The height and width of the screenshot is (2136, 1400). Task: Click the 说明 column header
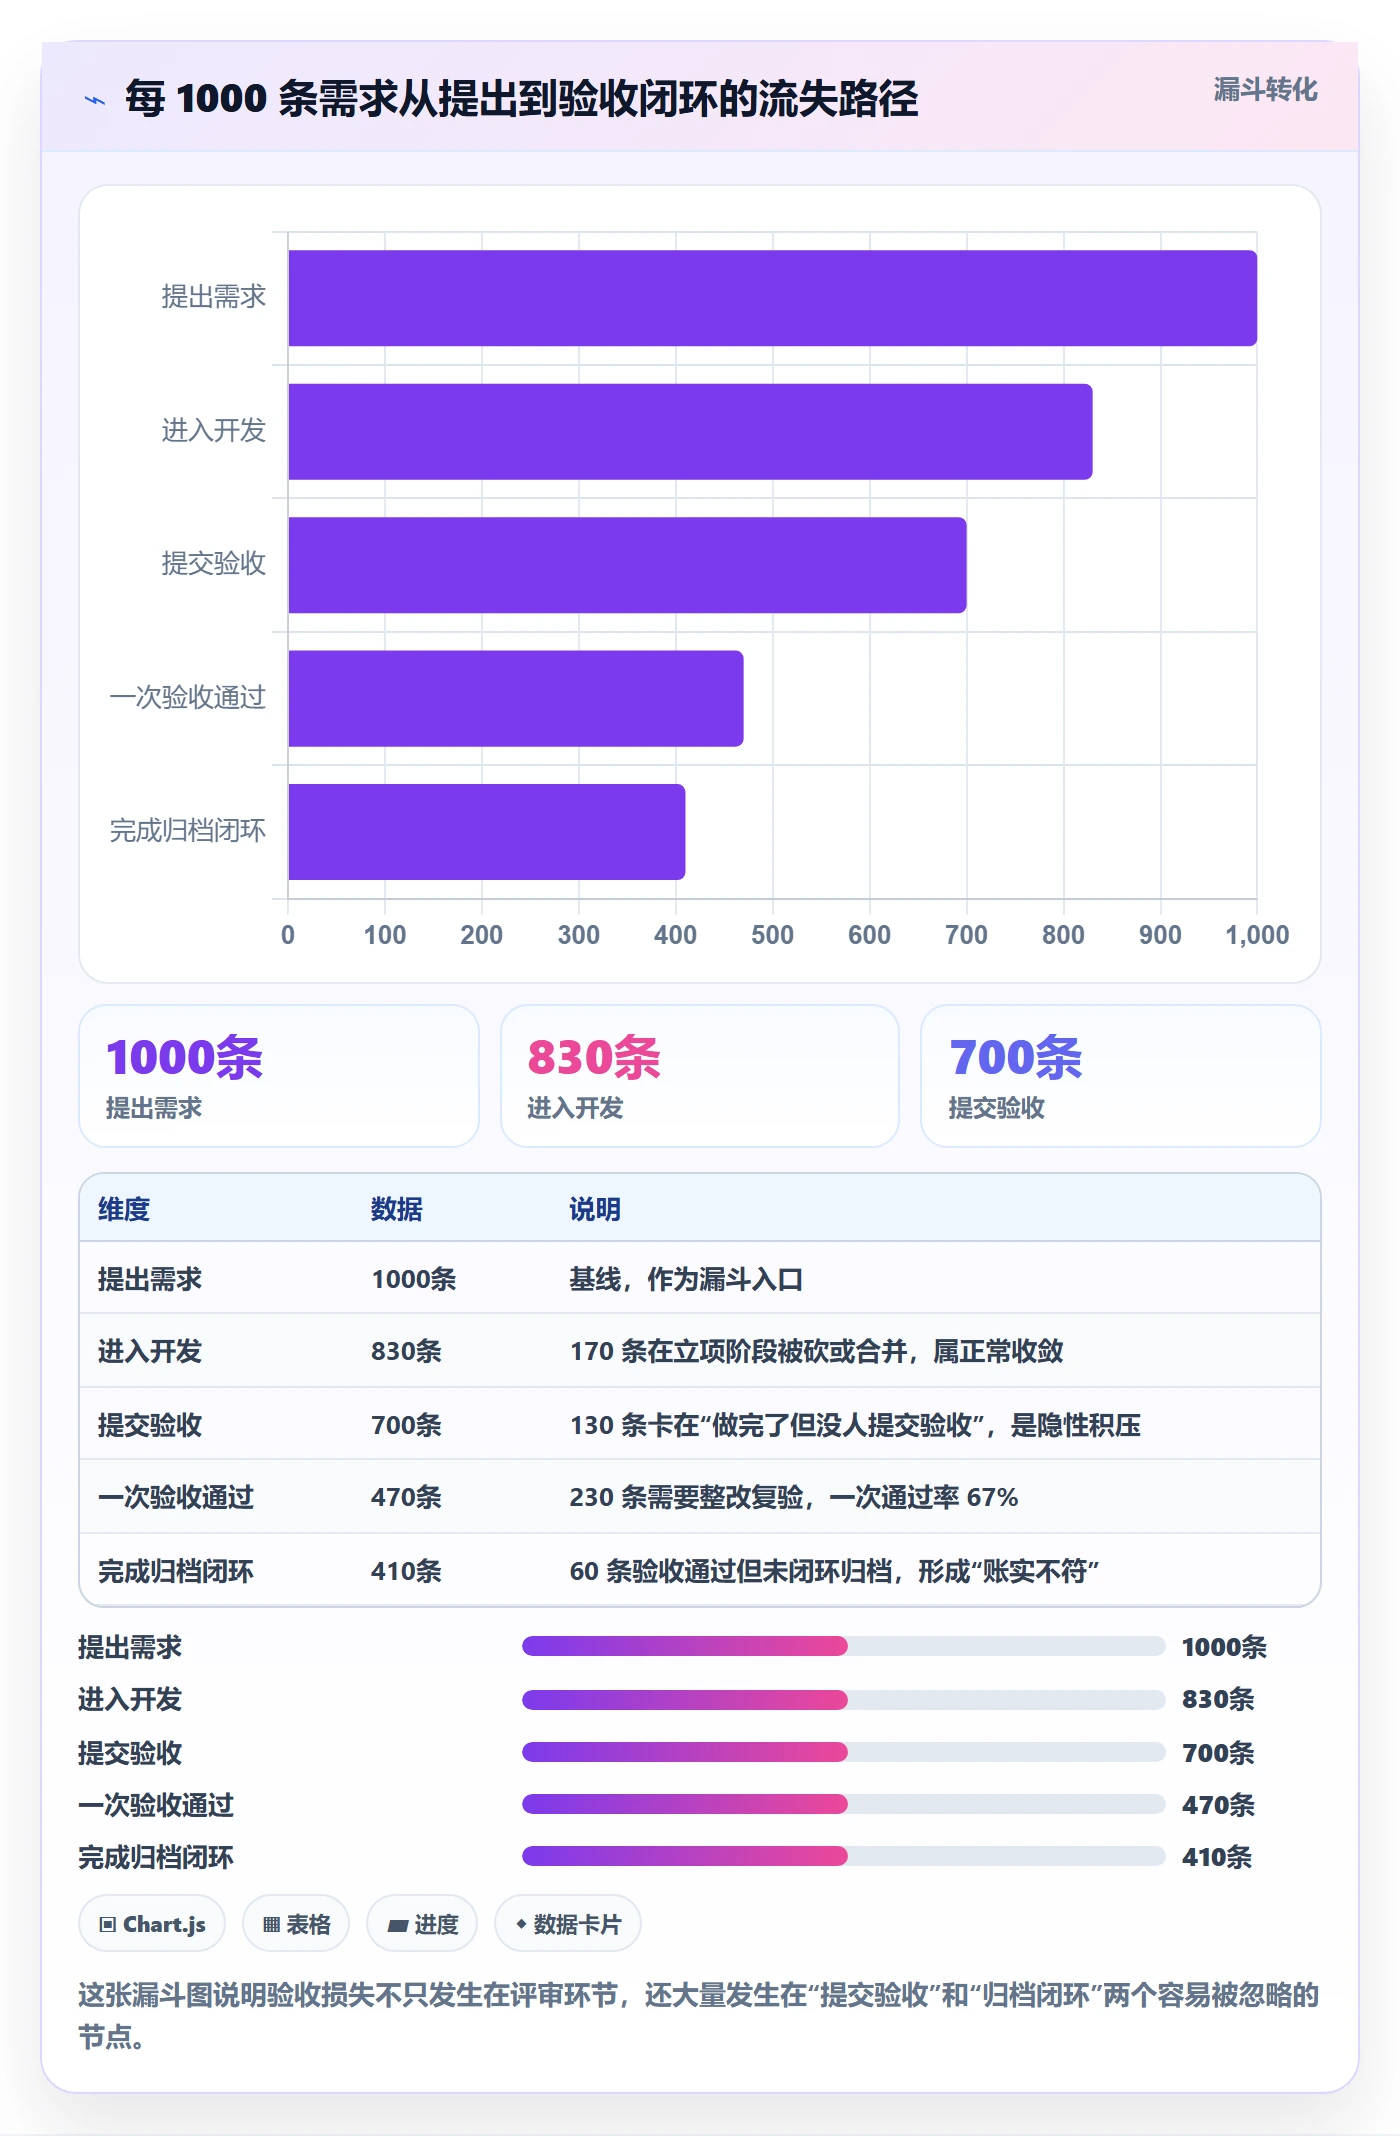(595, 1209)
